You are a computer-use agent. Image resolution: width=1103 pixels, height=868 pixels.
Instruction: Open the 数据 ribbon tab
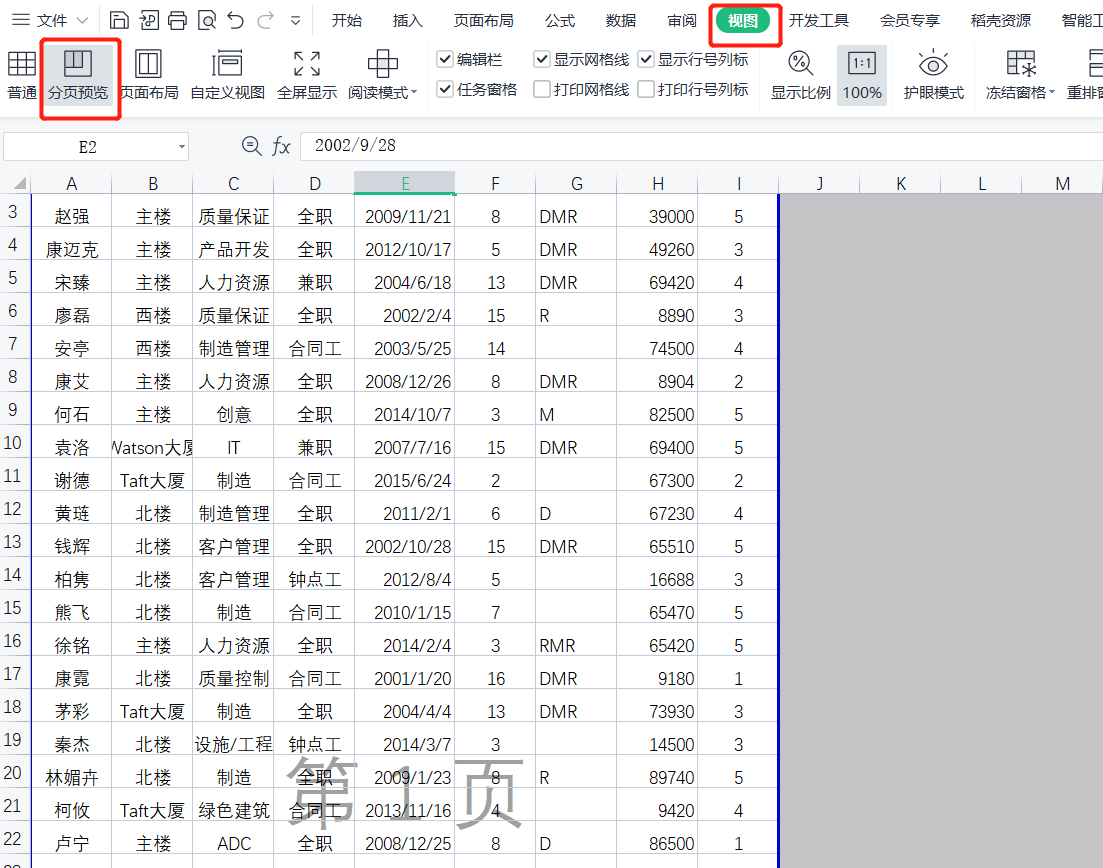pyautogui.click(x=620, y=21)
